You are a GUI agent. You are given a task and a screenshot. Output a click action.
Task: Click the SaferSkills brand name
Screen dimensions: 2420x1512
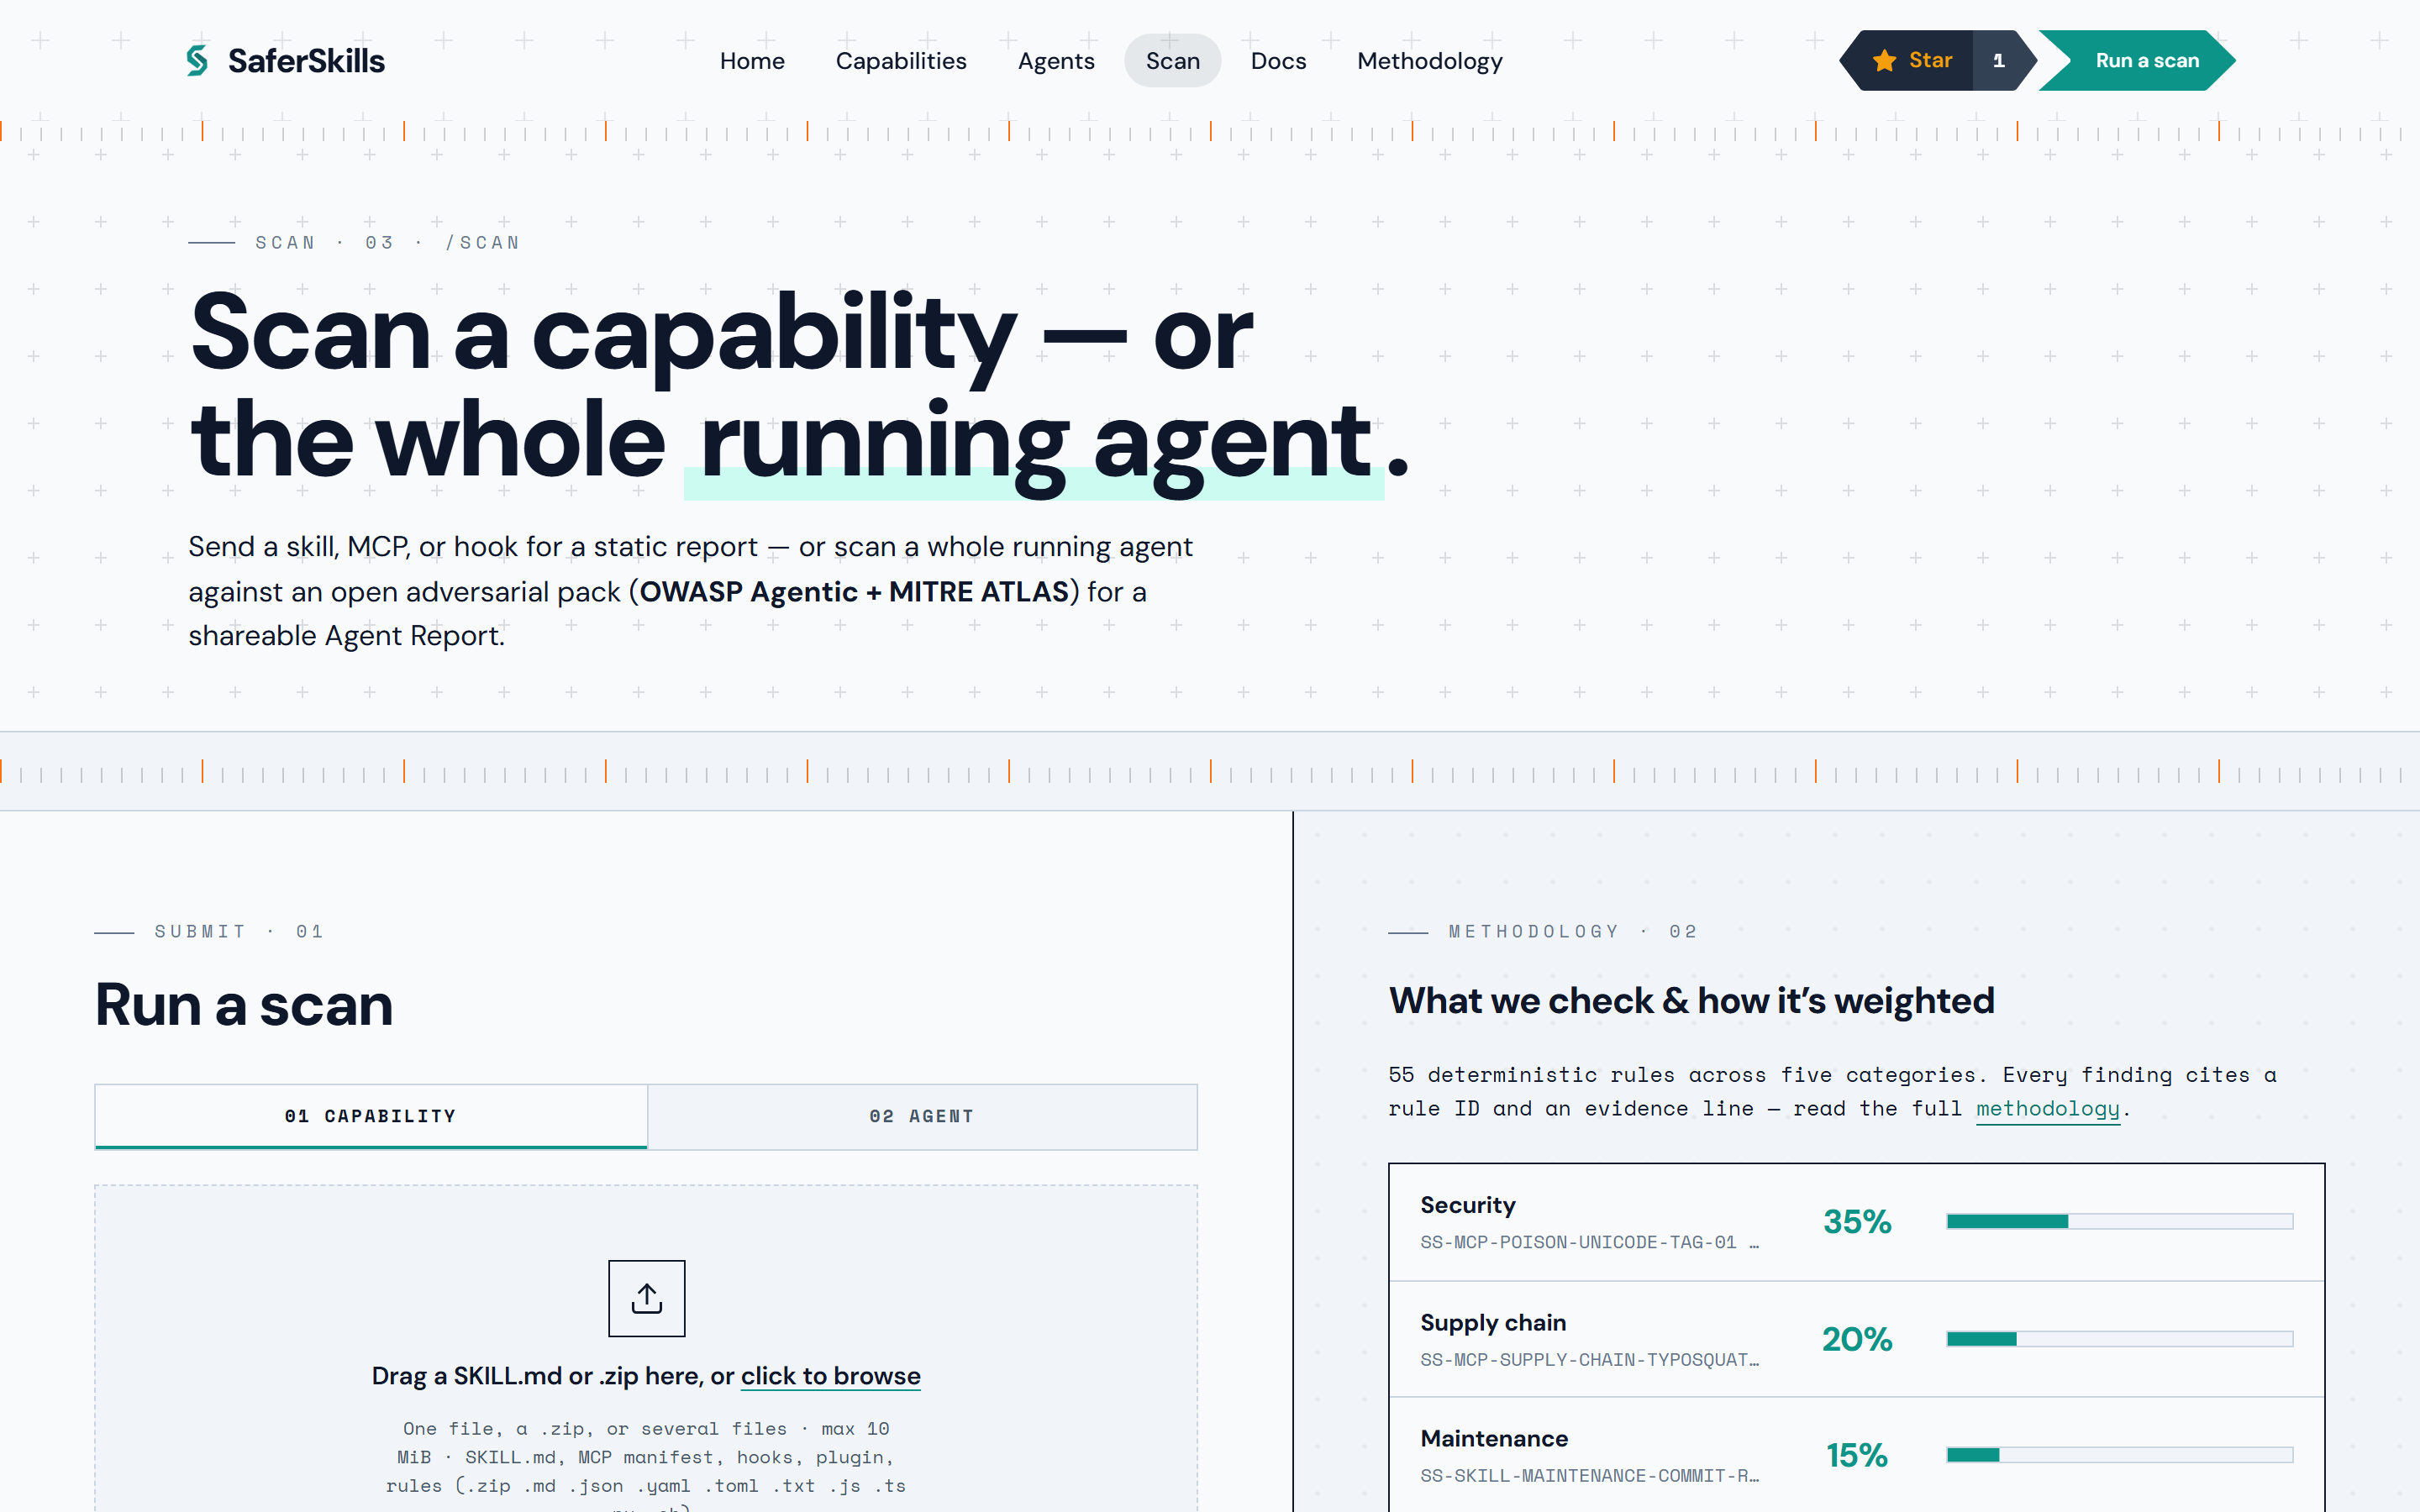[x=306, y=61]
